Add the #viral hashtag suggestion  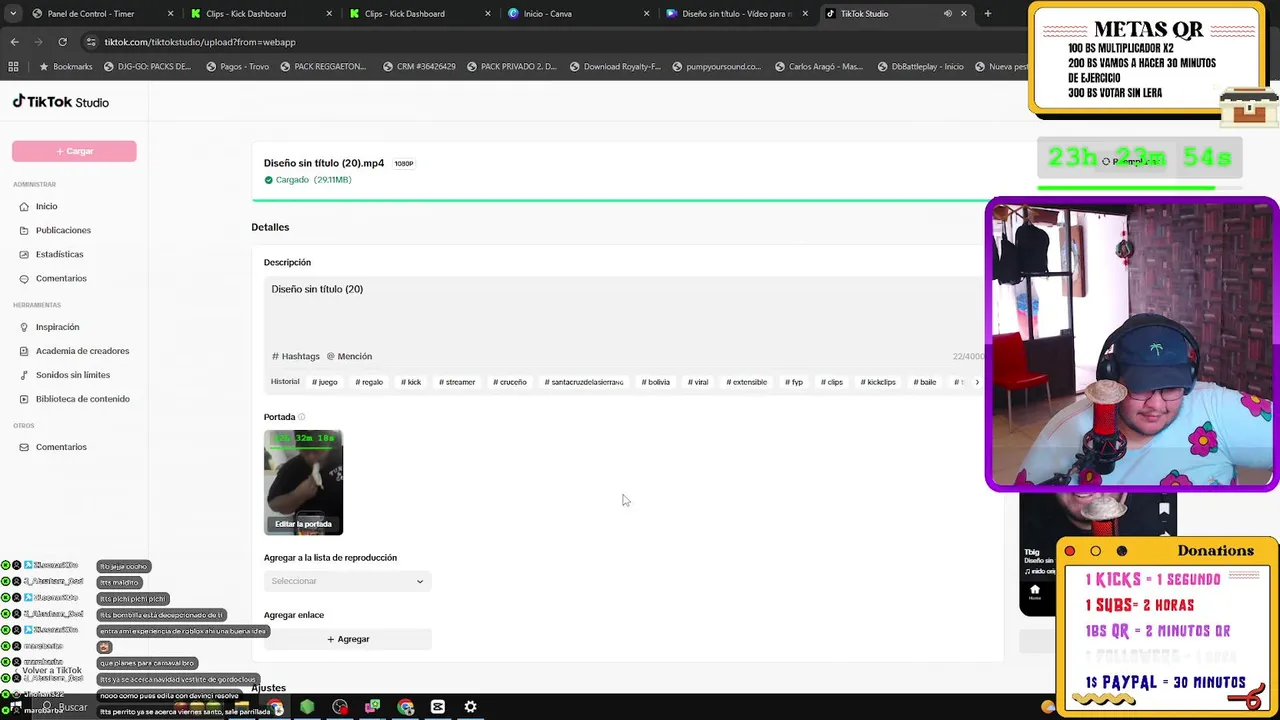coord(698,382)
